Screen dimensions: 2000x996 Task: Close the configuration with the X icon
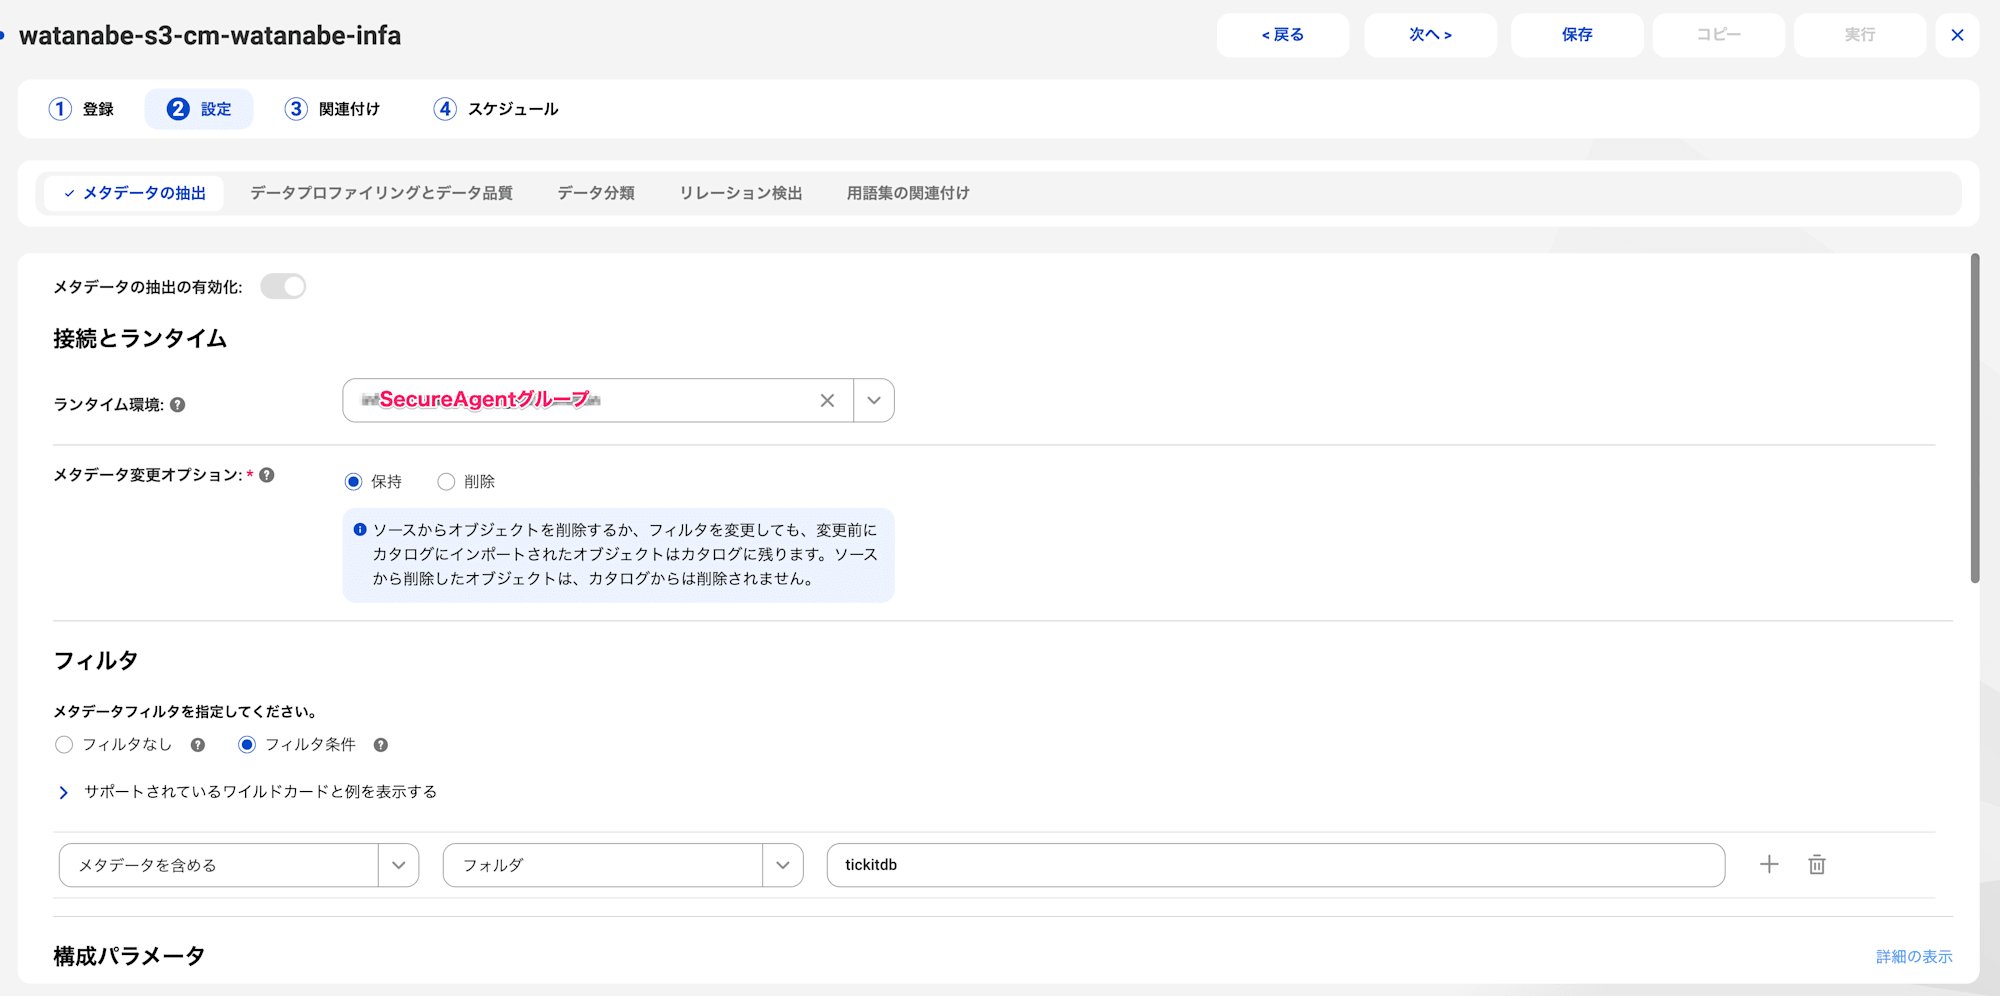[x=1957, y=35]
